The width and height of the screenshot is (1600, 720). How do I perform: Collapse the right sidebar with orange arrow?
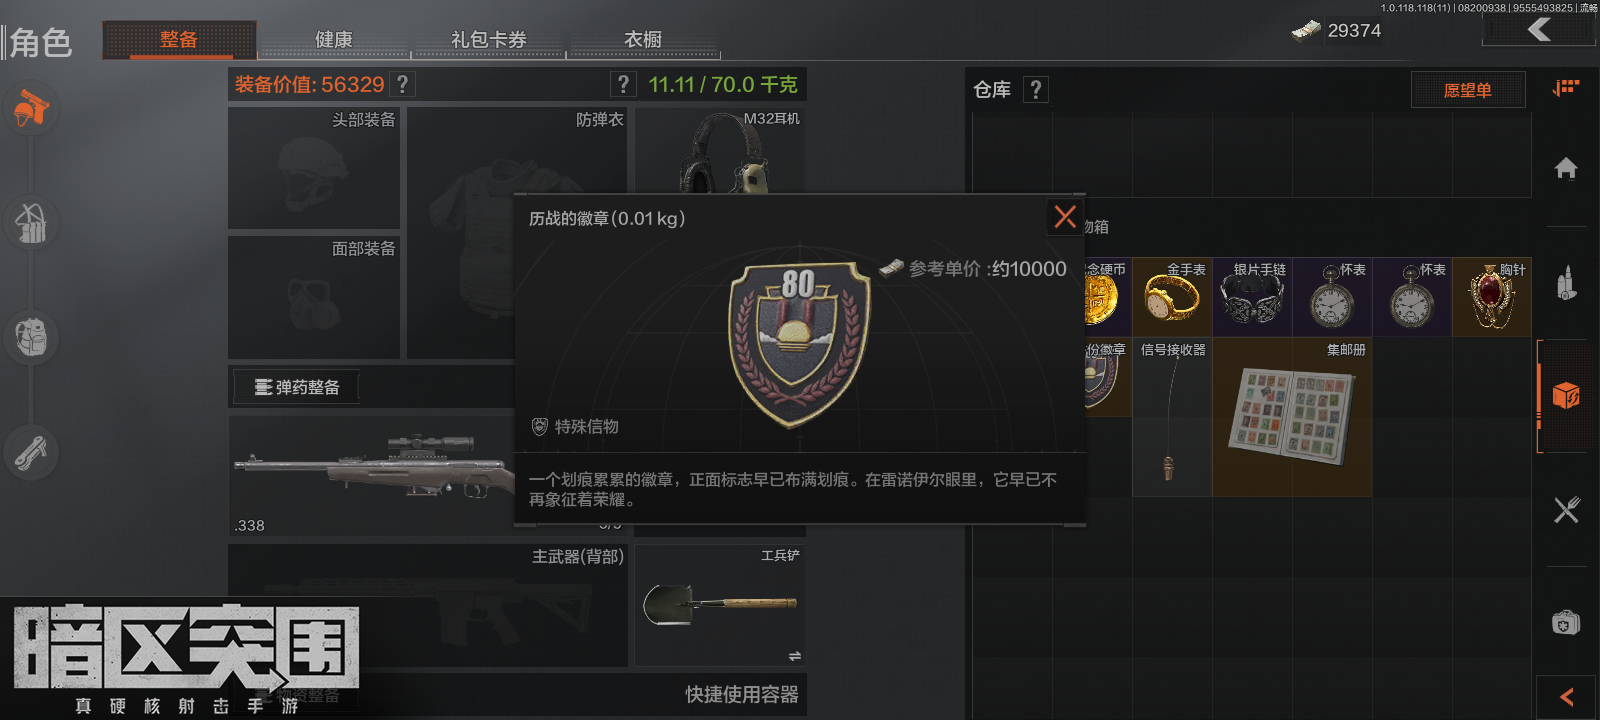click(1567, 697)
